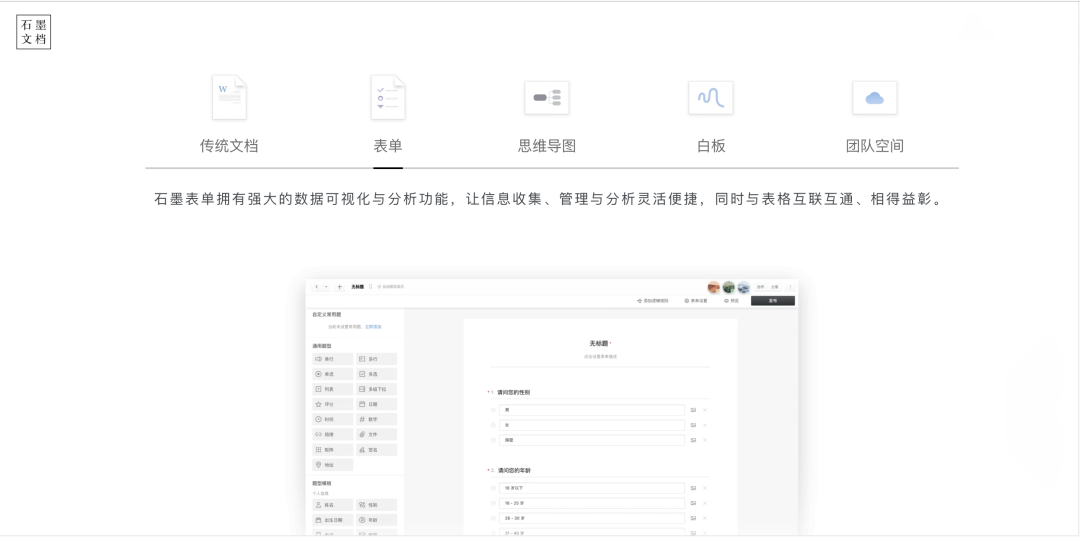Select the radio button for 26 - 30 岁
The width and height of the screenshot is (1080, 537).
[x=493, y=518]
